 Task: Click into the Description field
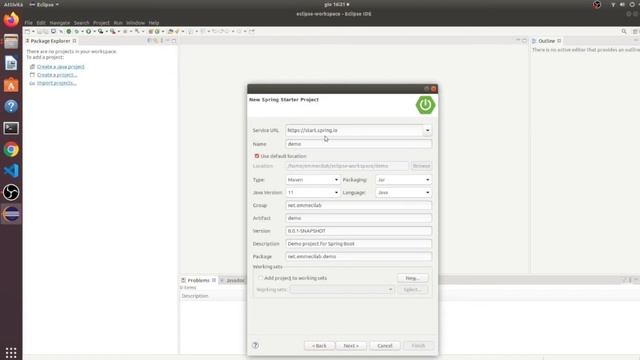pyautogui.click(x=358, y=244)
